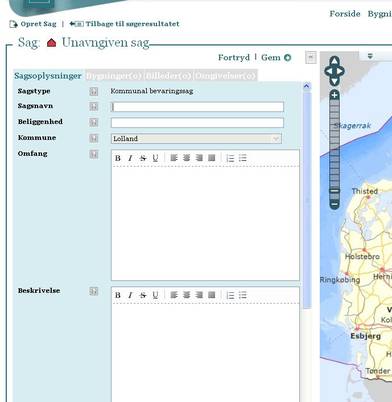This screenshot has width=392, height=402.
Task: Click the info icon next to Beskrivelse
Action: pos(94,291)
